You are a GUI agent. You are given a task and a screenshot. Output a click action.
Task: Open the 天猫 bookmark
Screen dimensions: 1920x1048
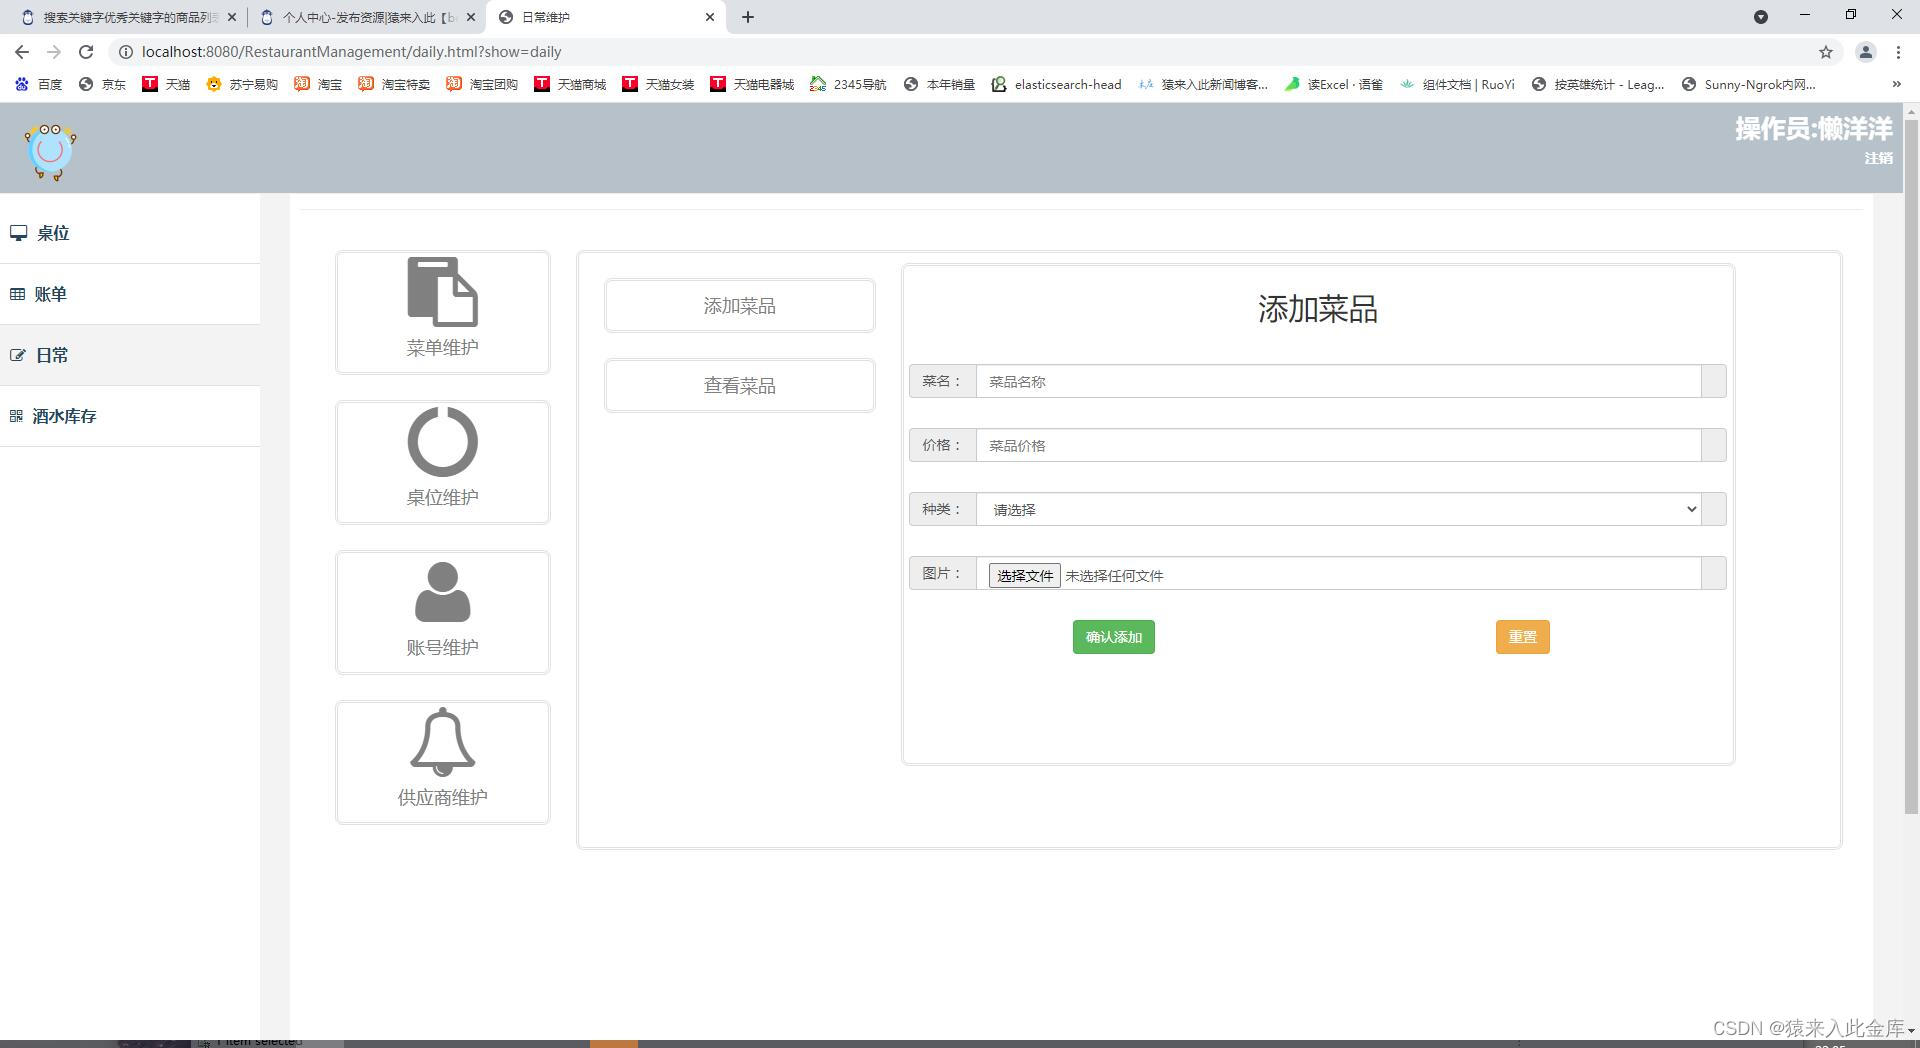(x=166, y=84)
